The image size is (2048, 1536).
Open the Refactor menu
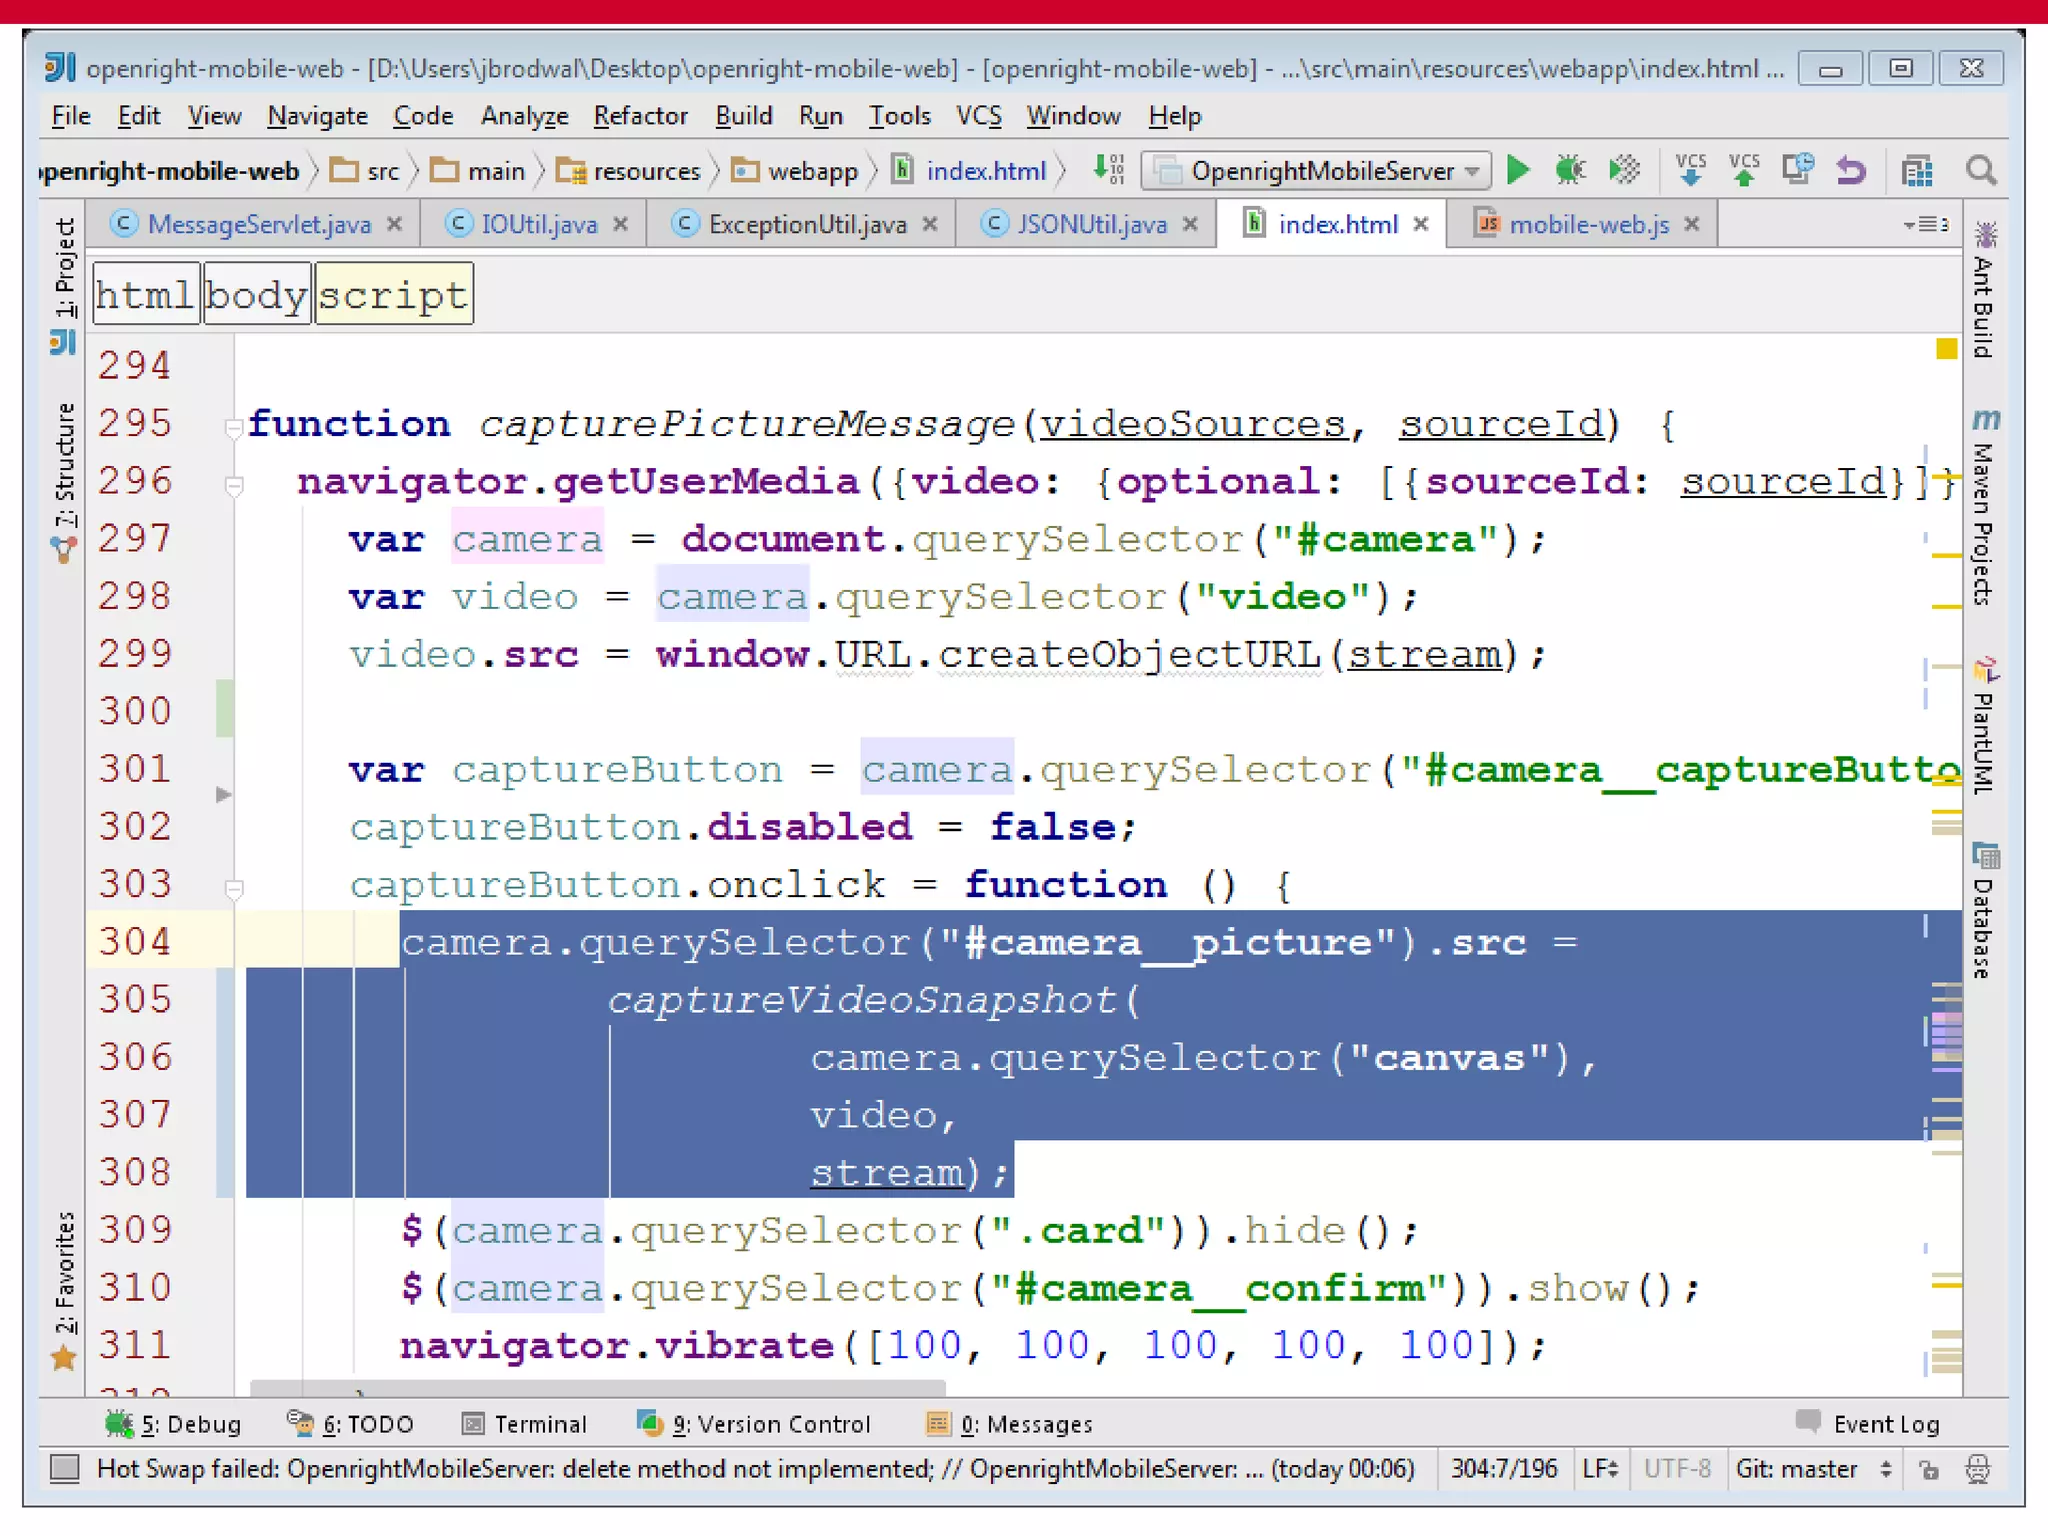(640, 116)
